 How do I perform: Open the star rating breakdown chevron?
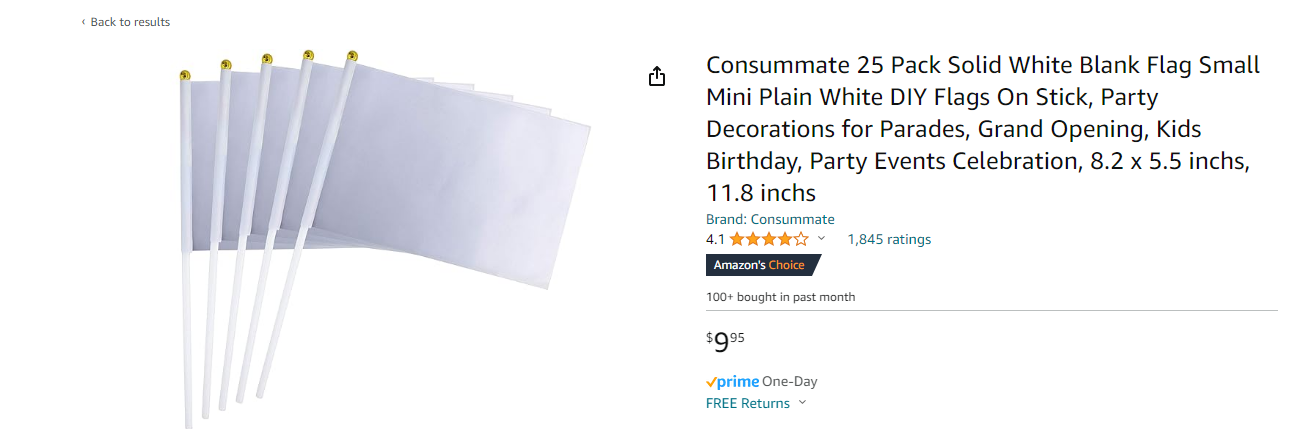pos(822,239)
